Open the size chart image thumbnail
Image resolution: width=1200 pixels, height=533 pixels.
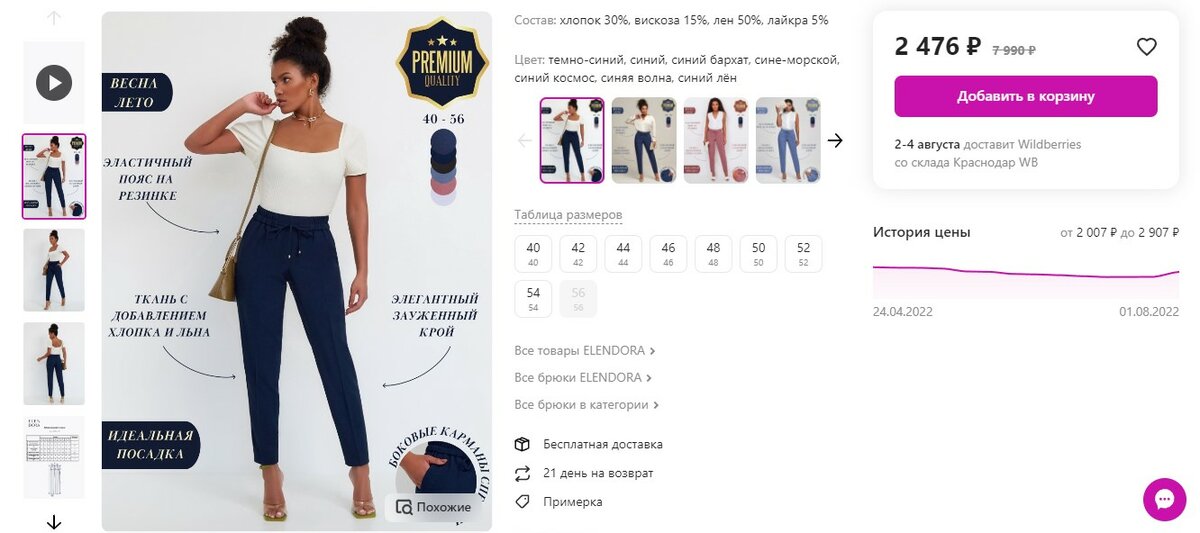[54, 457]
